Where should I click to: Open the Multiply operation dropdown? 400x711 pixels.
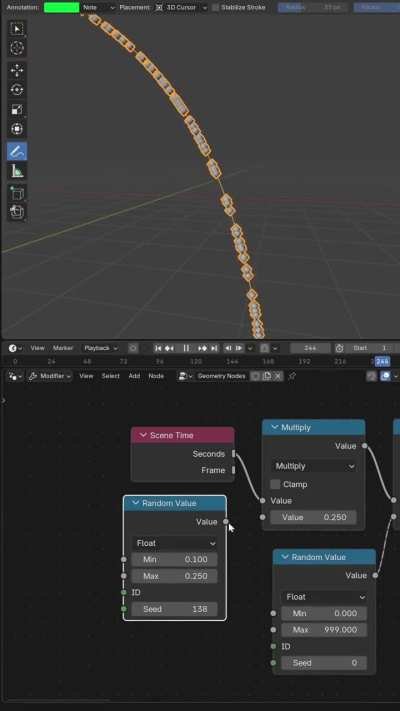[x=313, y=466]
